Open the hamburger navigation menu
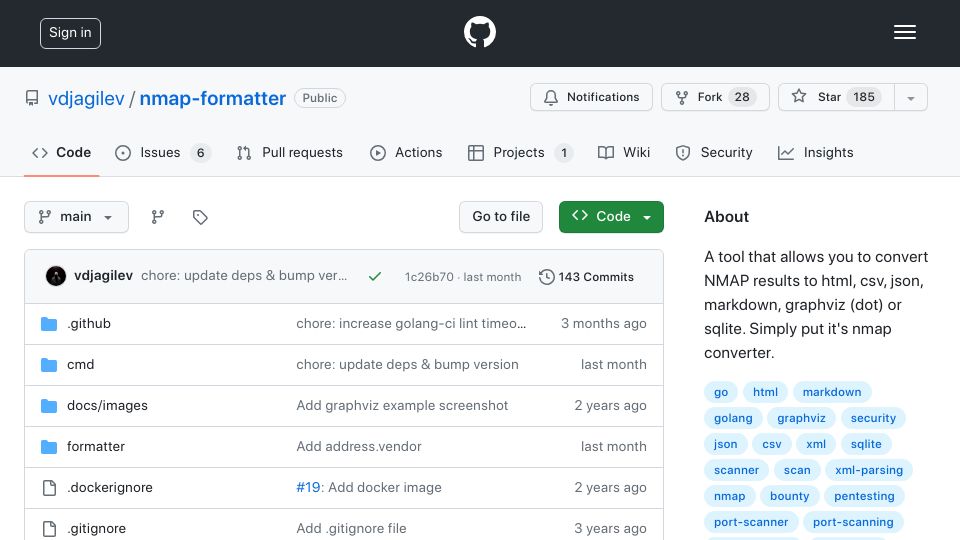The height and width of the screenshot is (540, 960). pos(904,32)
